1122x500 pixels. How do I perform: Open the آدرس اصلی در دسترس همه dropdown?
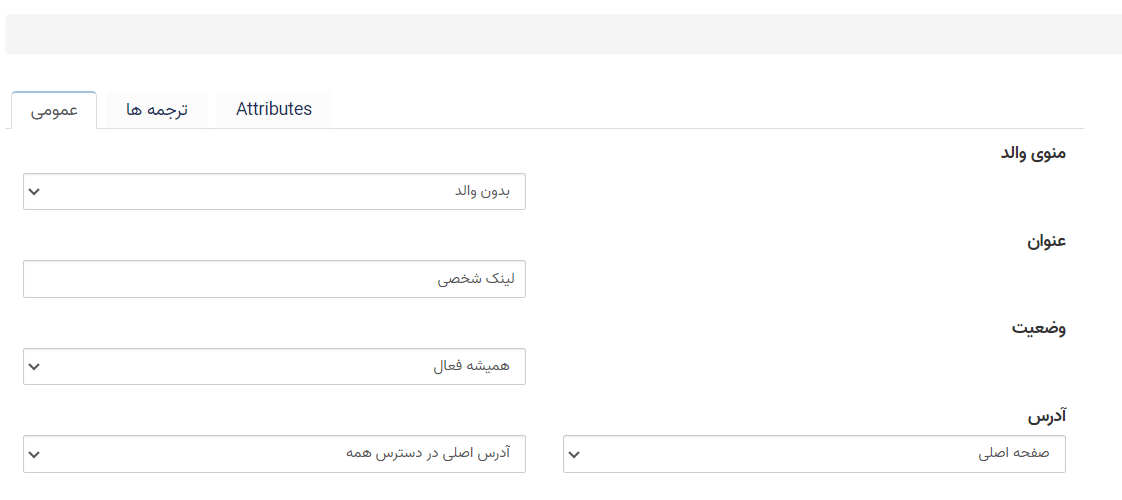[x=274, y=454]
